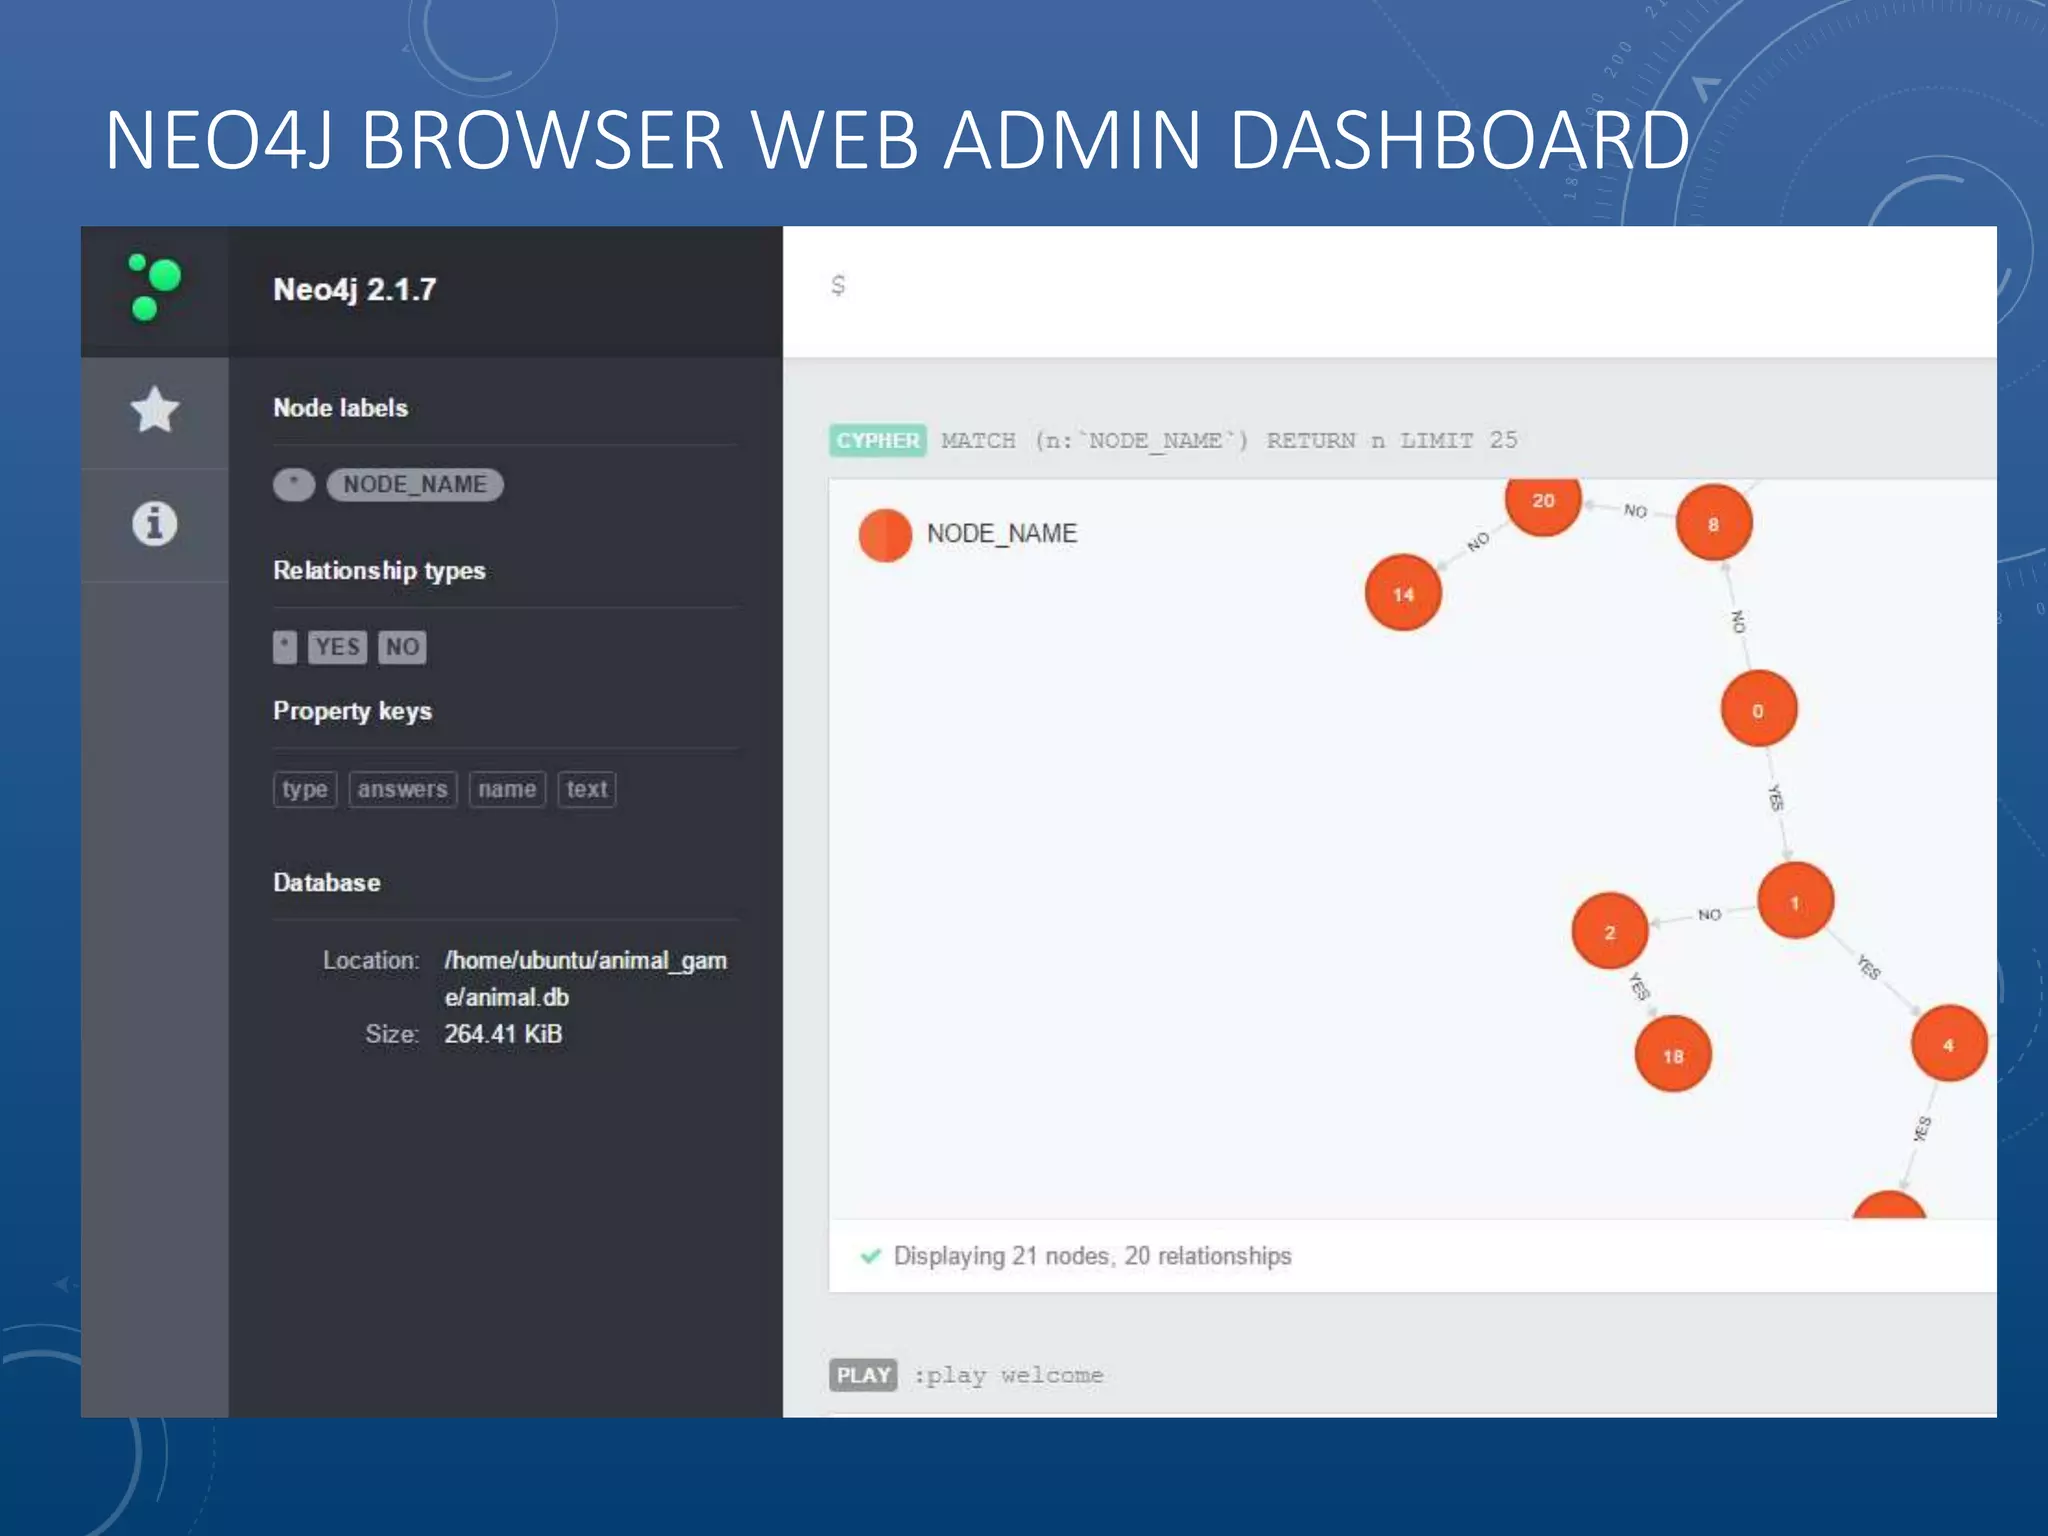2048x1536 pixels.
Task: Click the NO edge between nodes 8 and 20
Action: tap(1635, 511)
